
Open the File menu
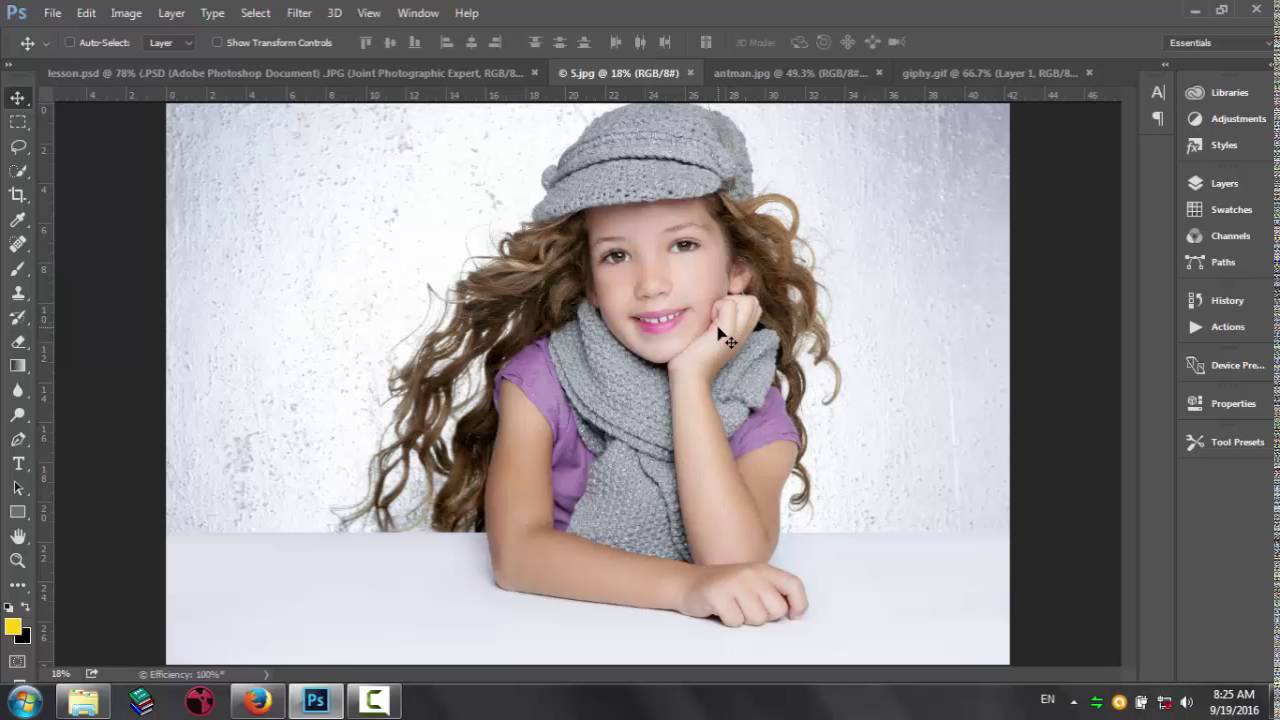pyautogui.click(x=52, y=13)
